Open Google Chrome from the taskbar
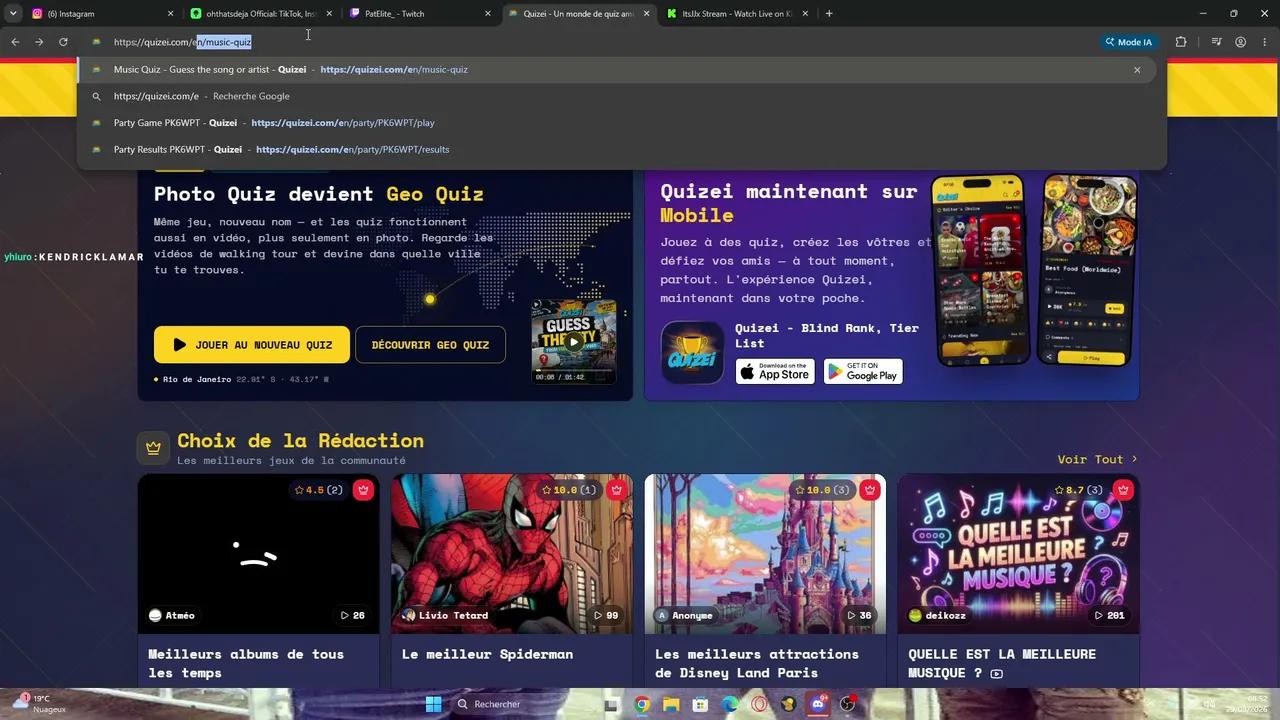The width and height of the screenshot is (1280, 720). coord(642,704)
